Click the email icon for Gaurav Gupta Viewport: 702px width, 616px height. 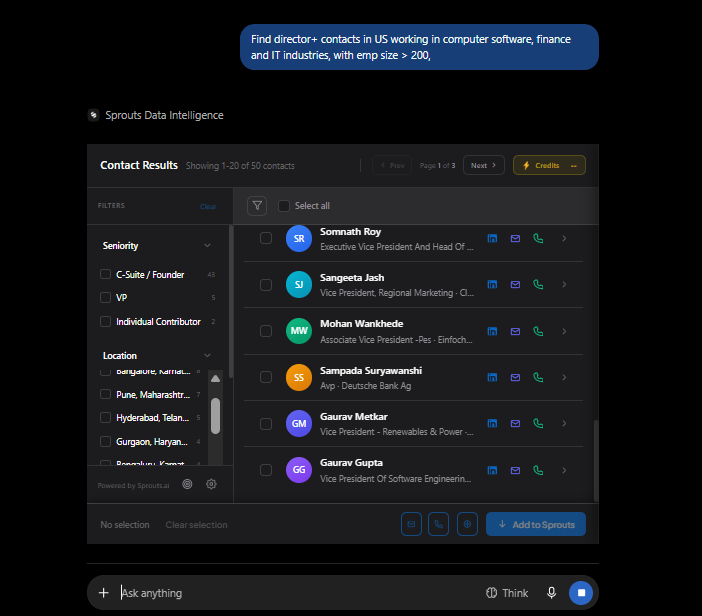(515, 470)
